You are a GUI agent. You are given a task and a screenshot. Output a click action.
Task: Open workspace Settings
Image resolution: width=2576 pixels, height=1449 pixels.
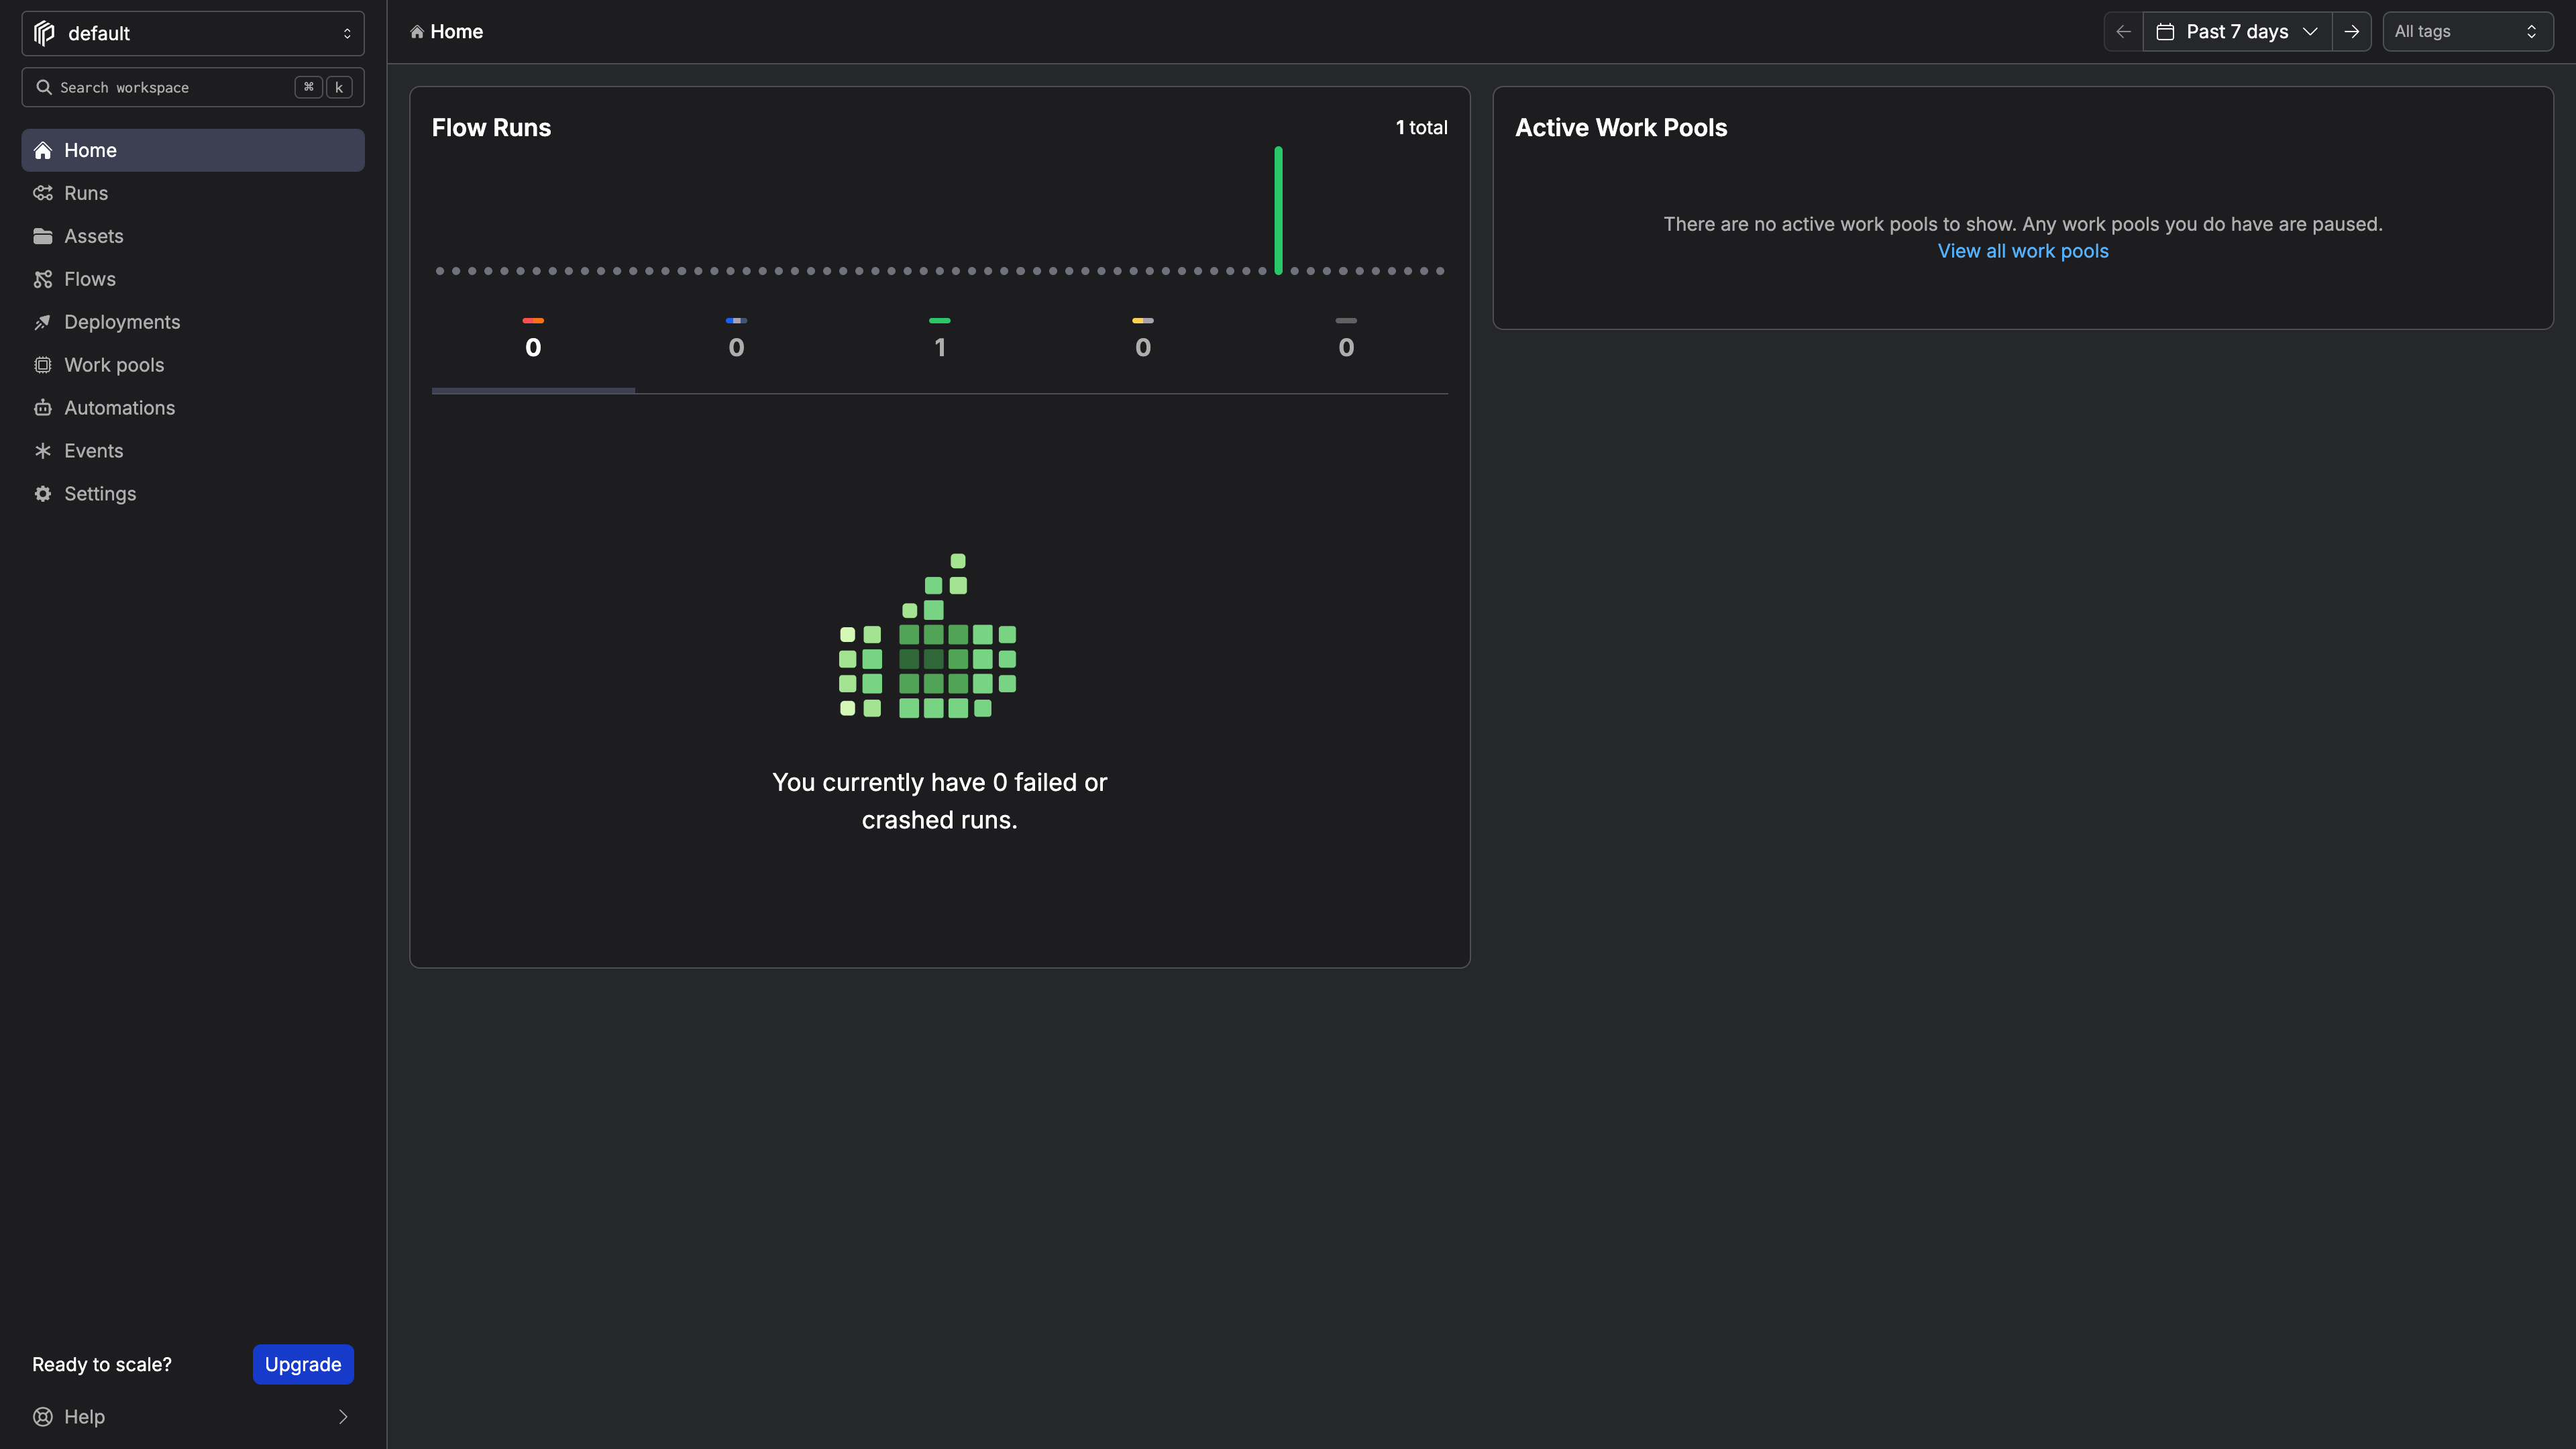[x=100, y=493]
